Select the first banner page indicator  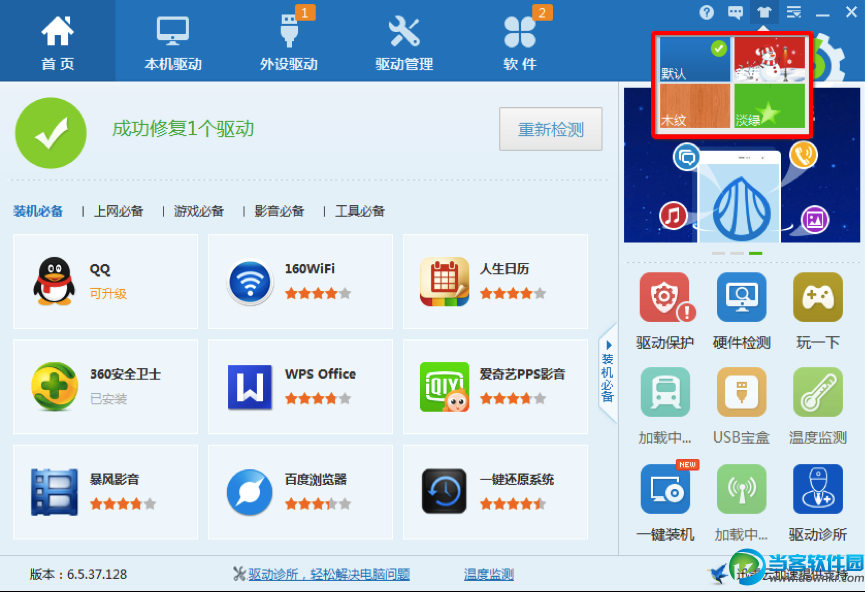click(x=718, y=253)
